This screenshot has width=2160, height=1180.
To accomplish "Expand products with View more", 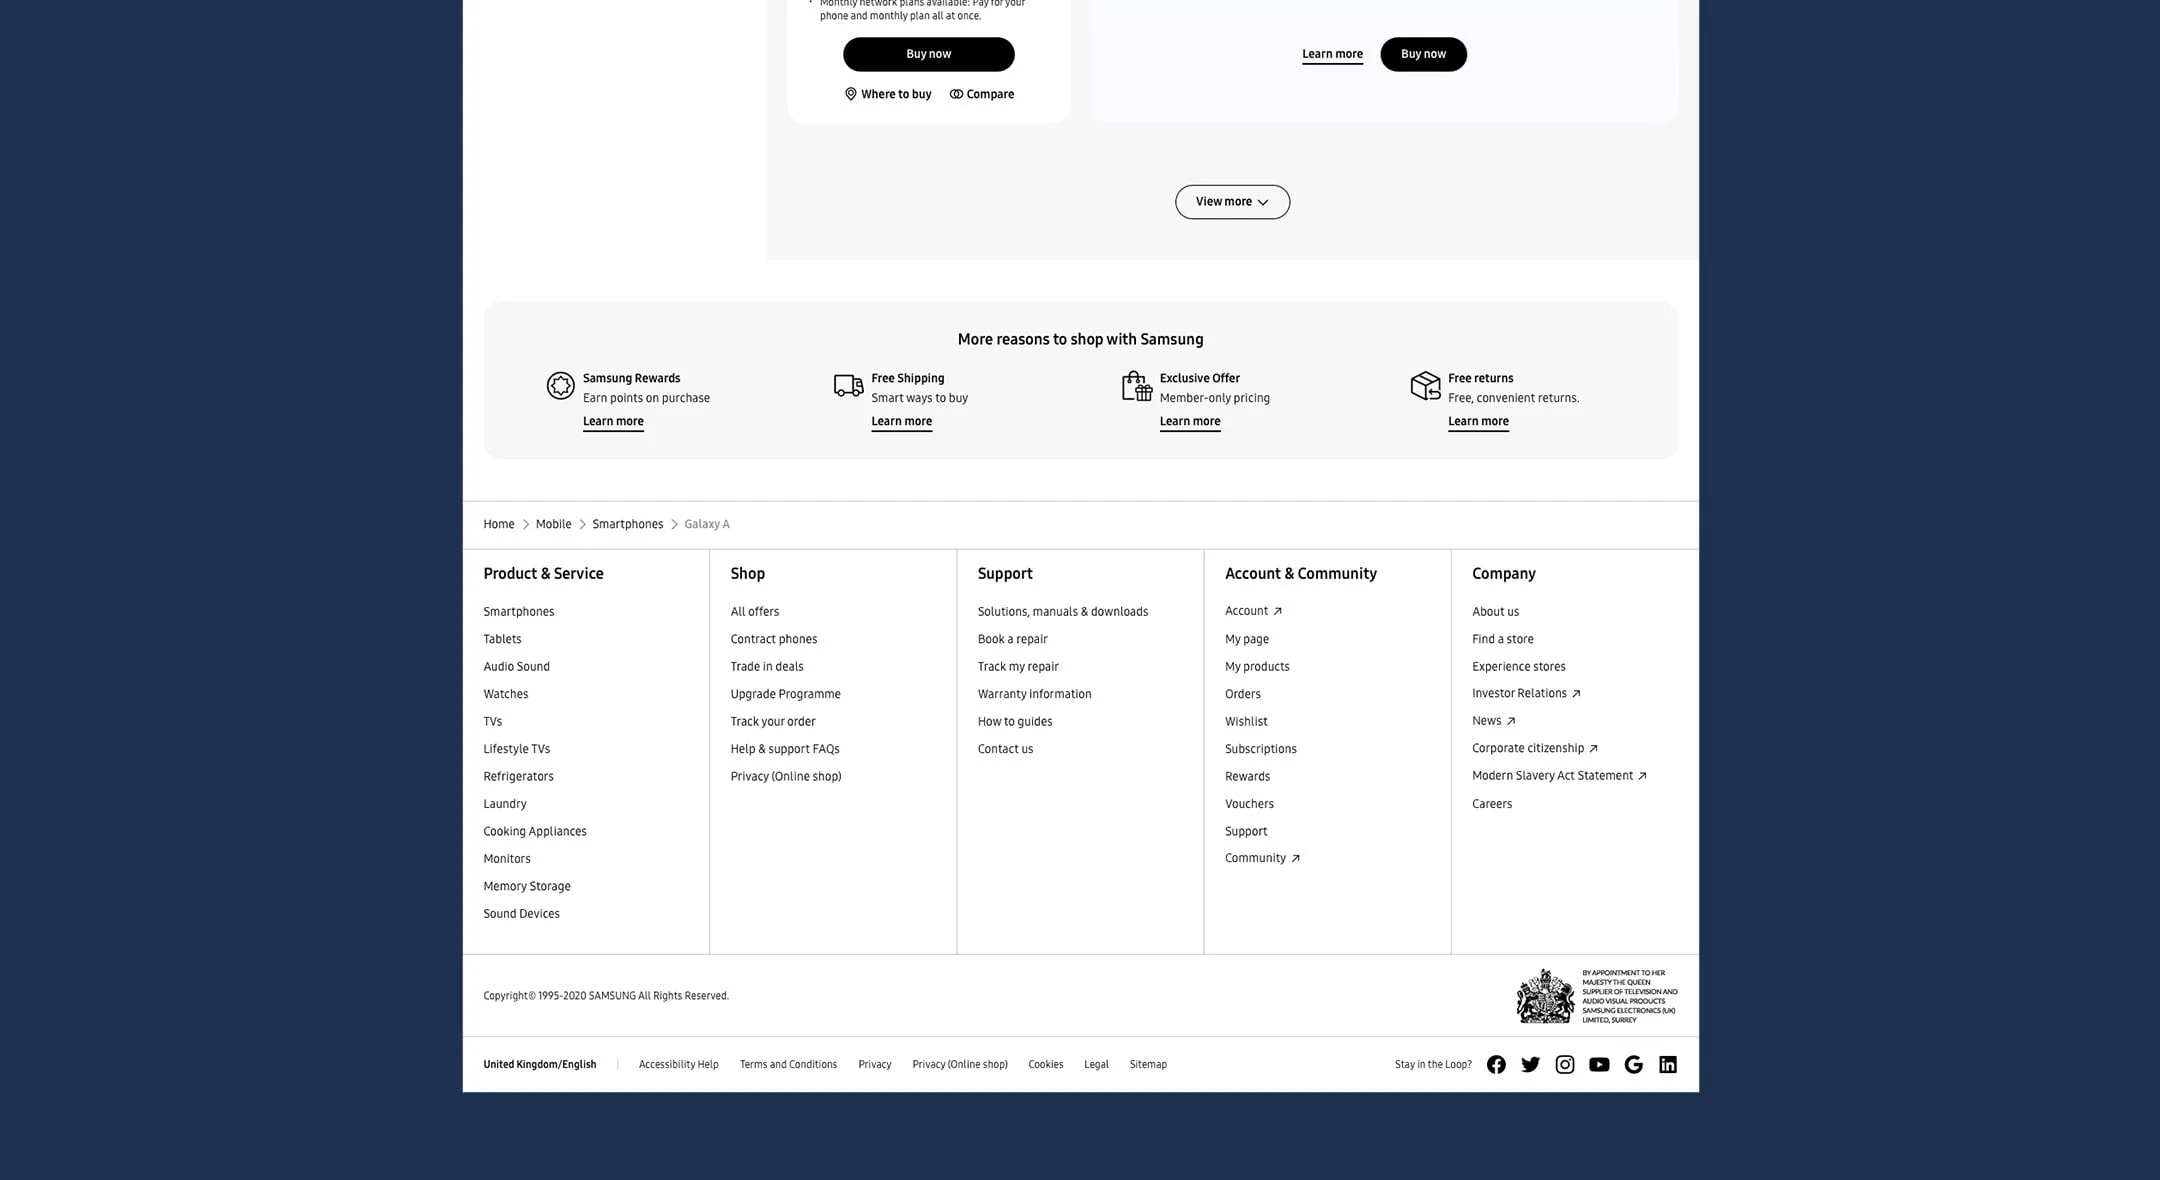I will coord(1232,202).
